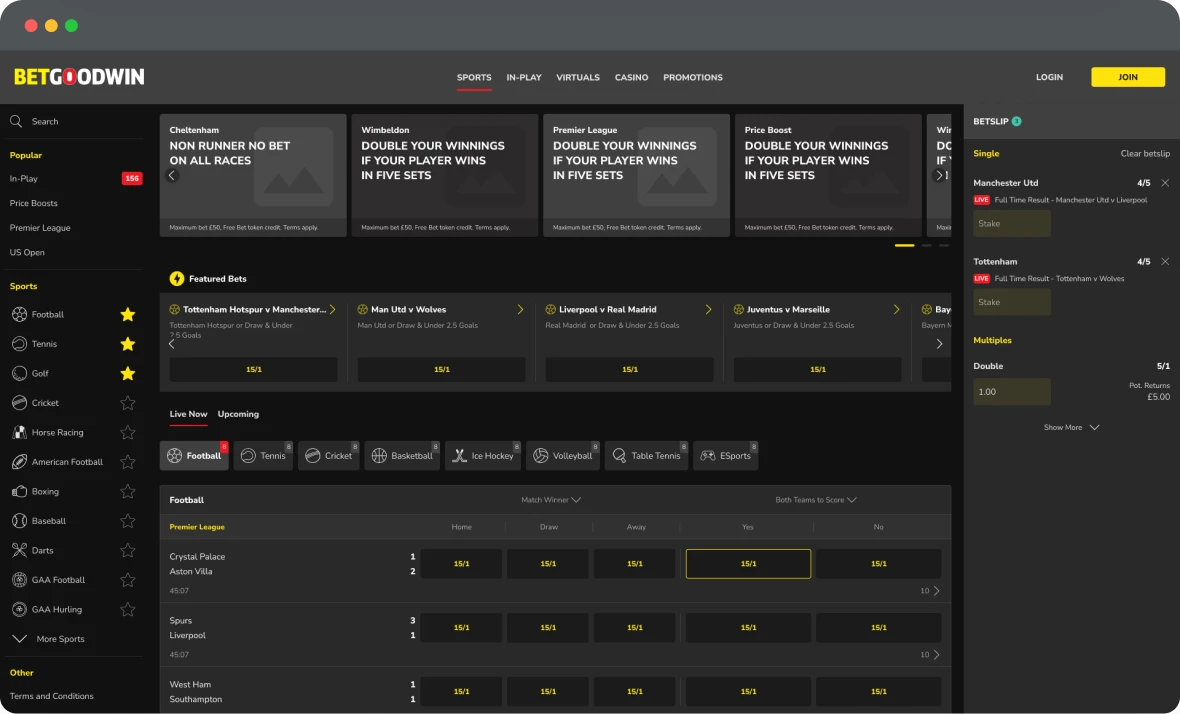Open the Juventus v Marseille featured match arrow

pyautogui.click(x=896, y=309)
